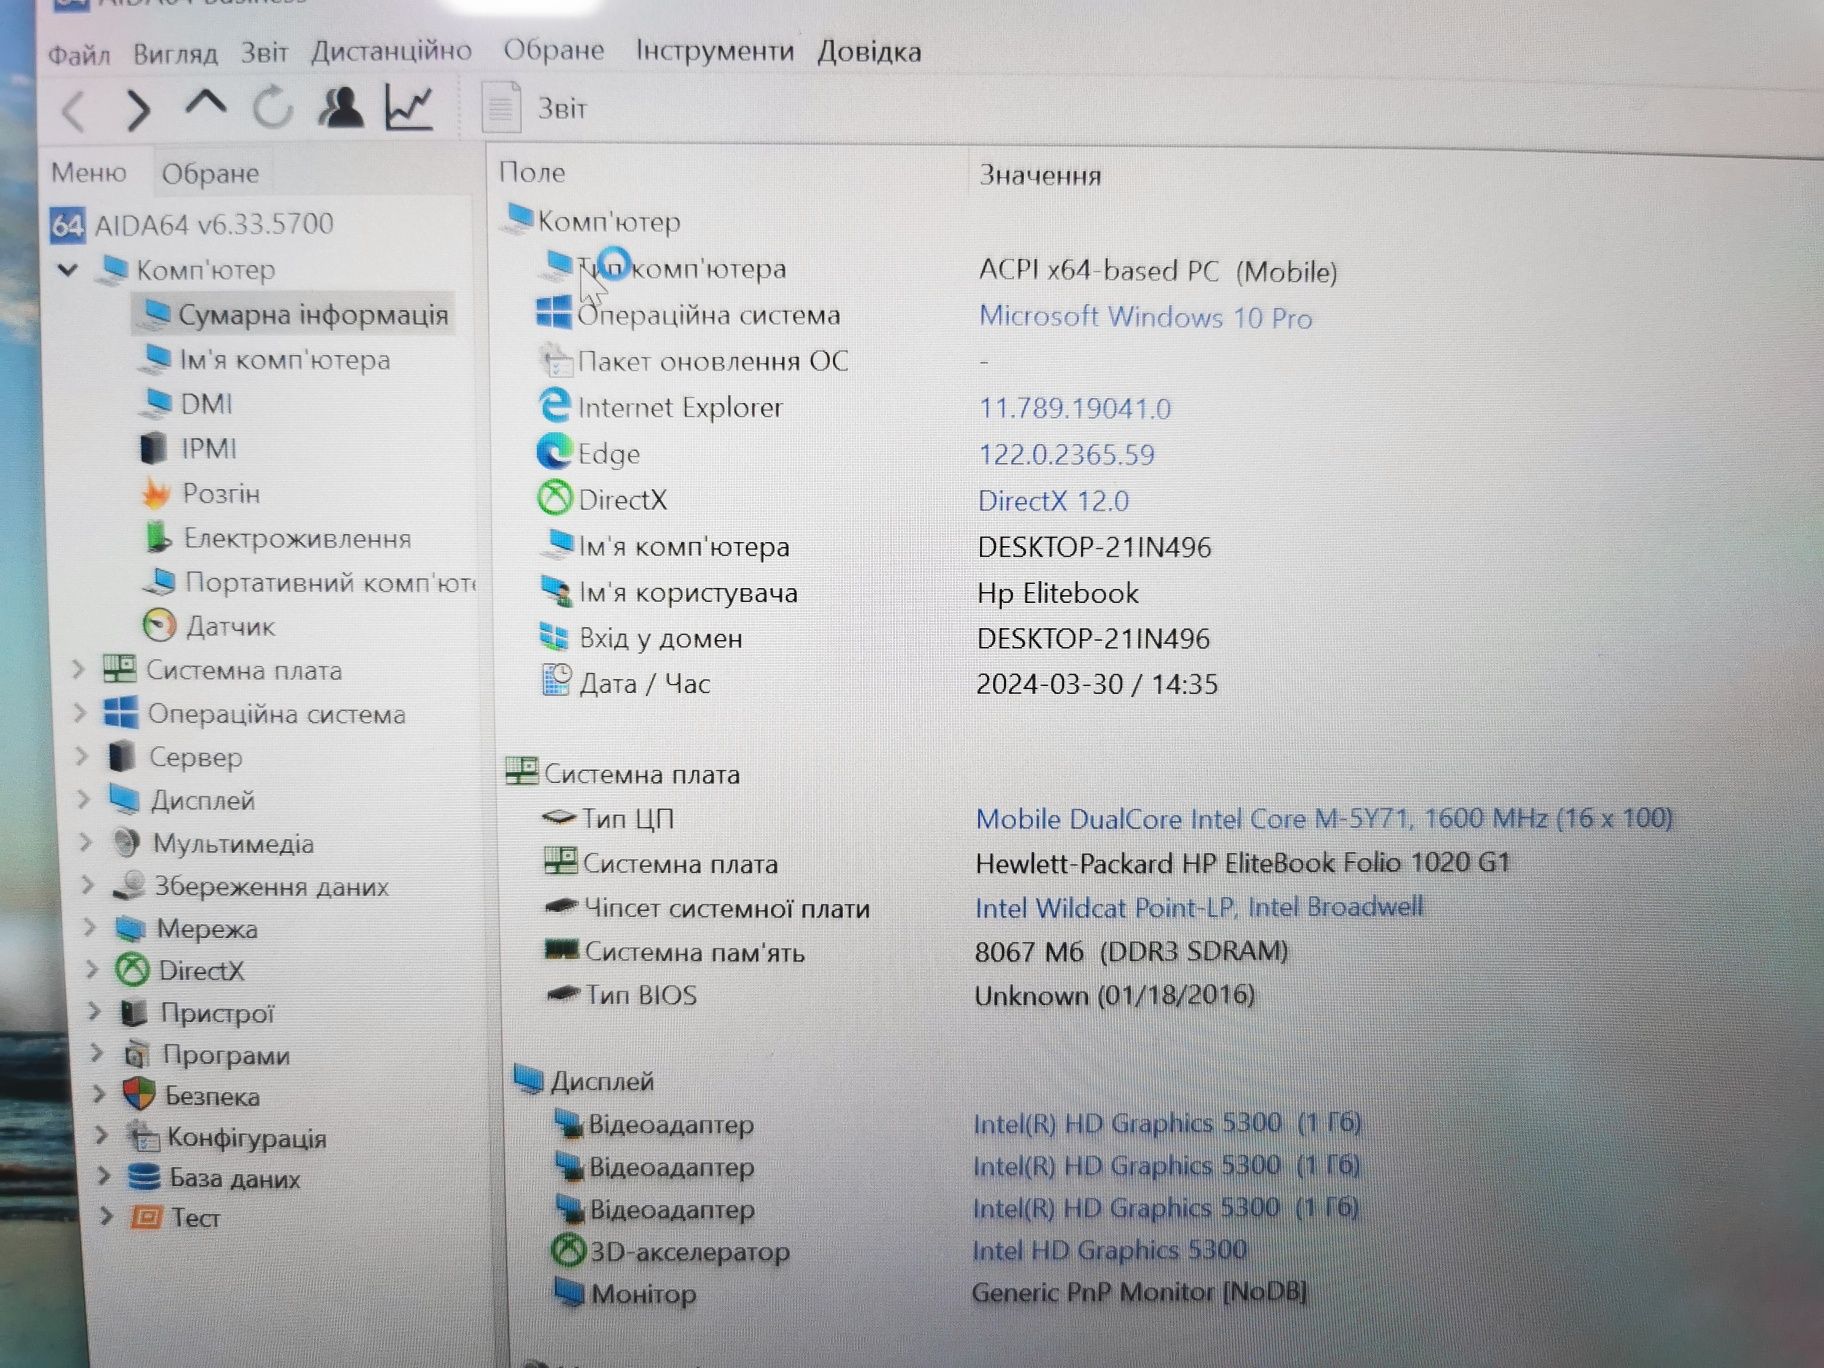Image resolution: width=1824 pixels, height=1368 pixels.
Task: Open the DirectX 12.0 link
Action: 1053,501
